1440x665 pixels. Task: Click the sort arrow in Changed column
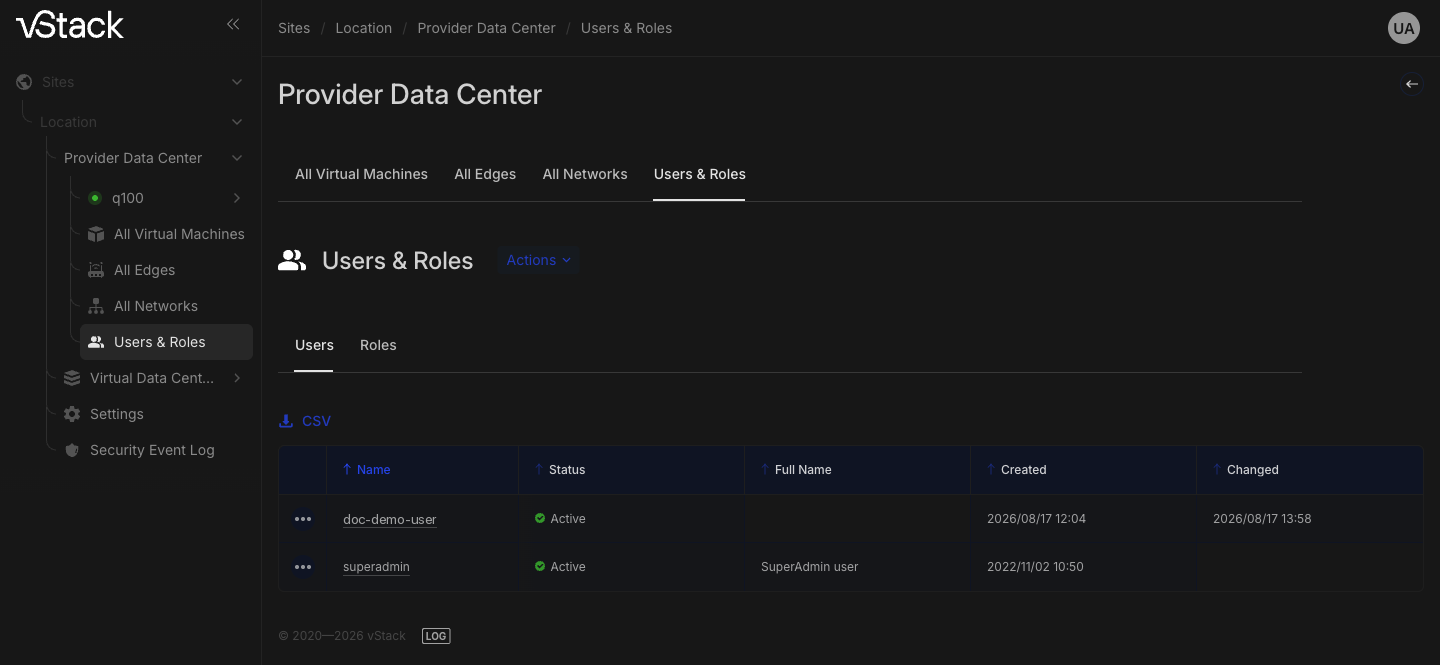click(x=1217, y=469)
